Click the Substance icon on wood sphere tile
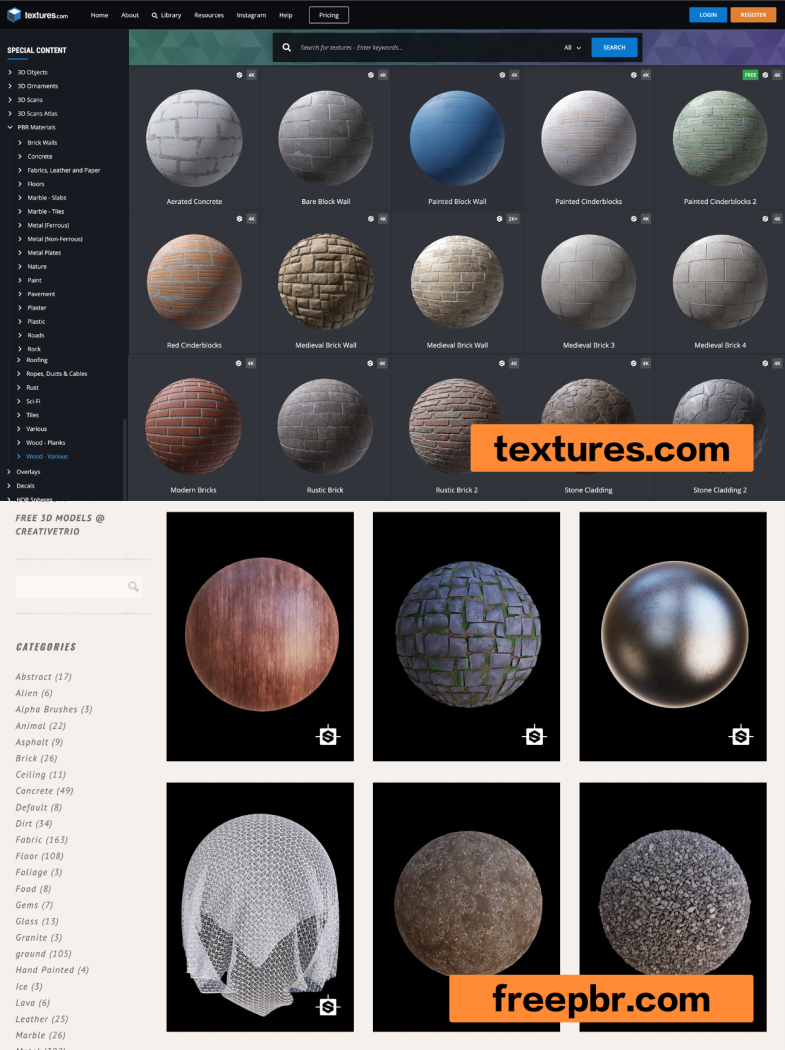The image size is (785, 1050). [x=328, y=736]
